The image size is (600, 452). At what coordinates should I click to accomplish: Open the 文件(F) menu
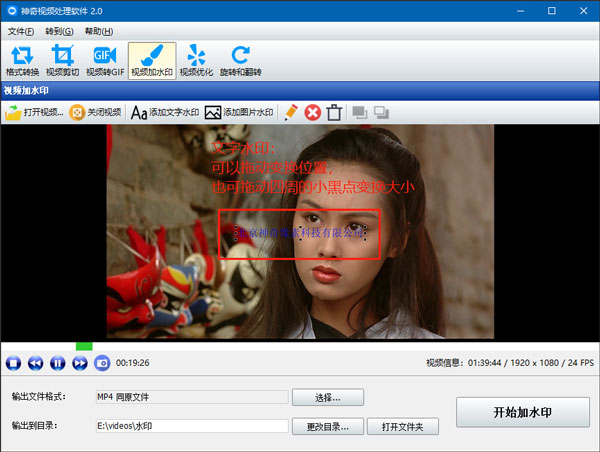click(x=21, y=31)
